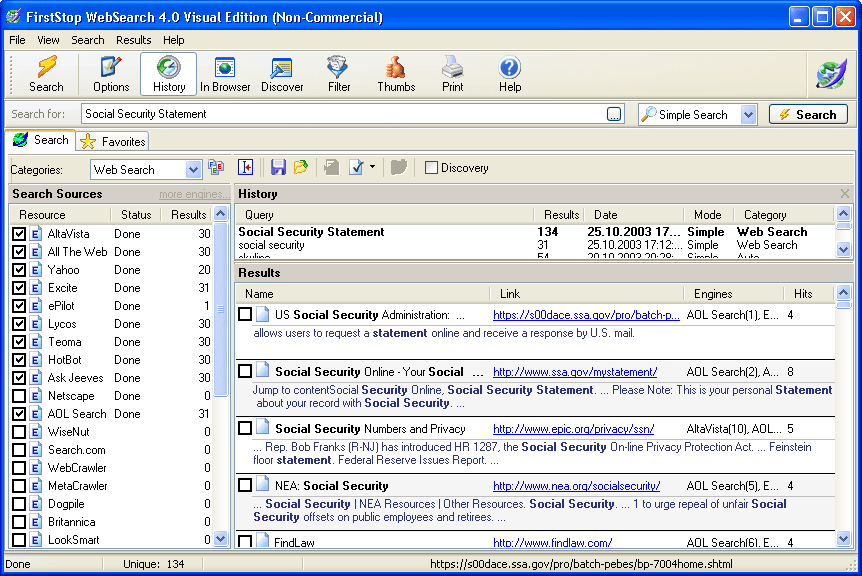
Task: Click the Search button beside Simple Search
Action: 808,114
